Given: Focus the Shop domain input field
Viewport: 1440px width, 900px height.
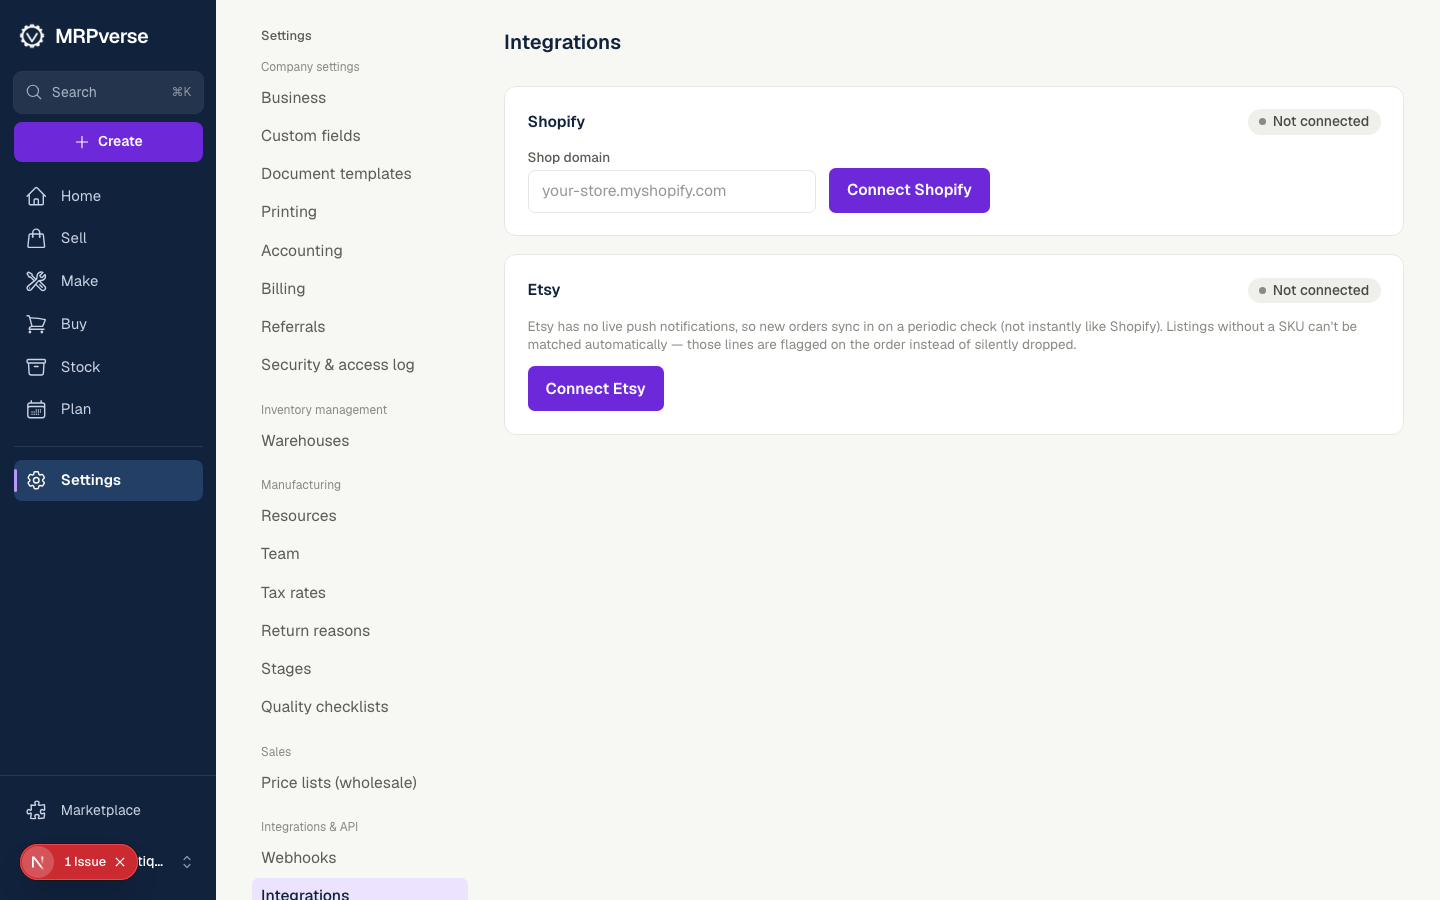Looking at the screenshot, I should click(x=672, y=191).
